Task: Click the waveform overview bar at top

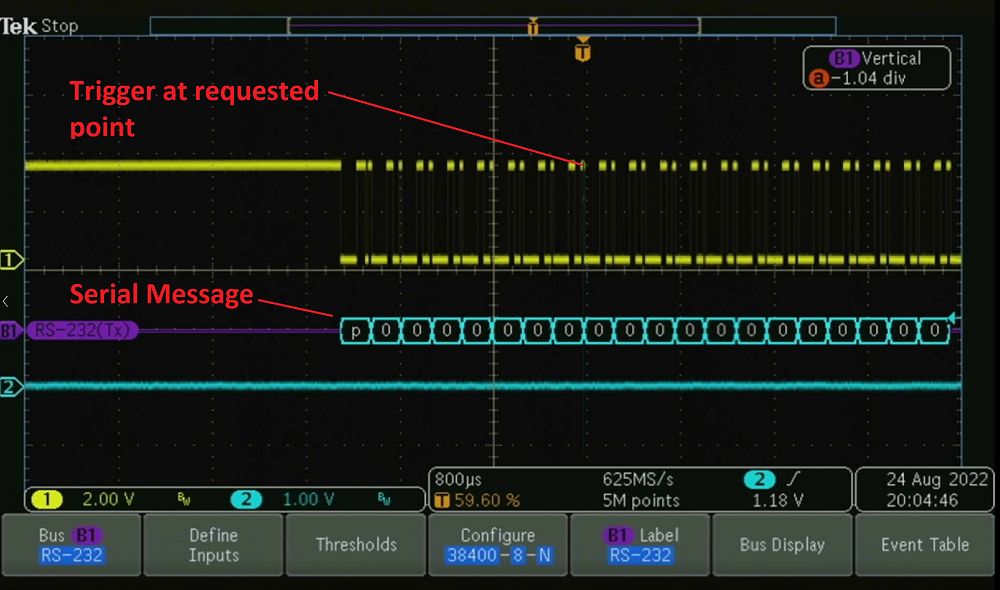Action: 492,26
